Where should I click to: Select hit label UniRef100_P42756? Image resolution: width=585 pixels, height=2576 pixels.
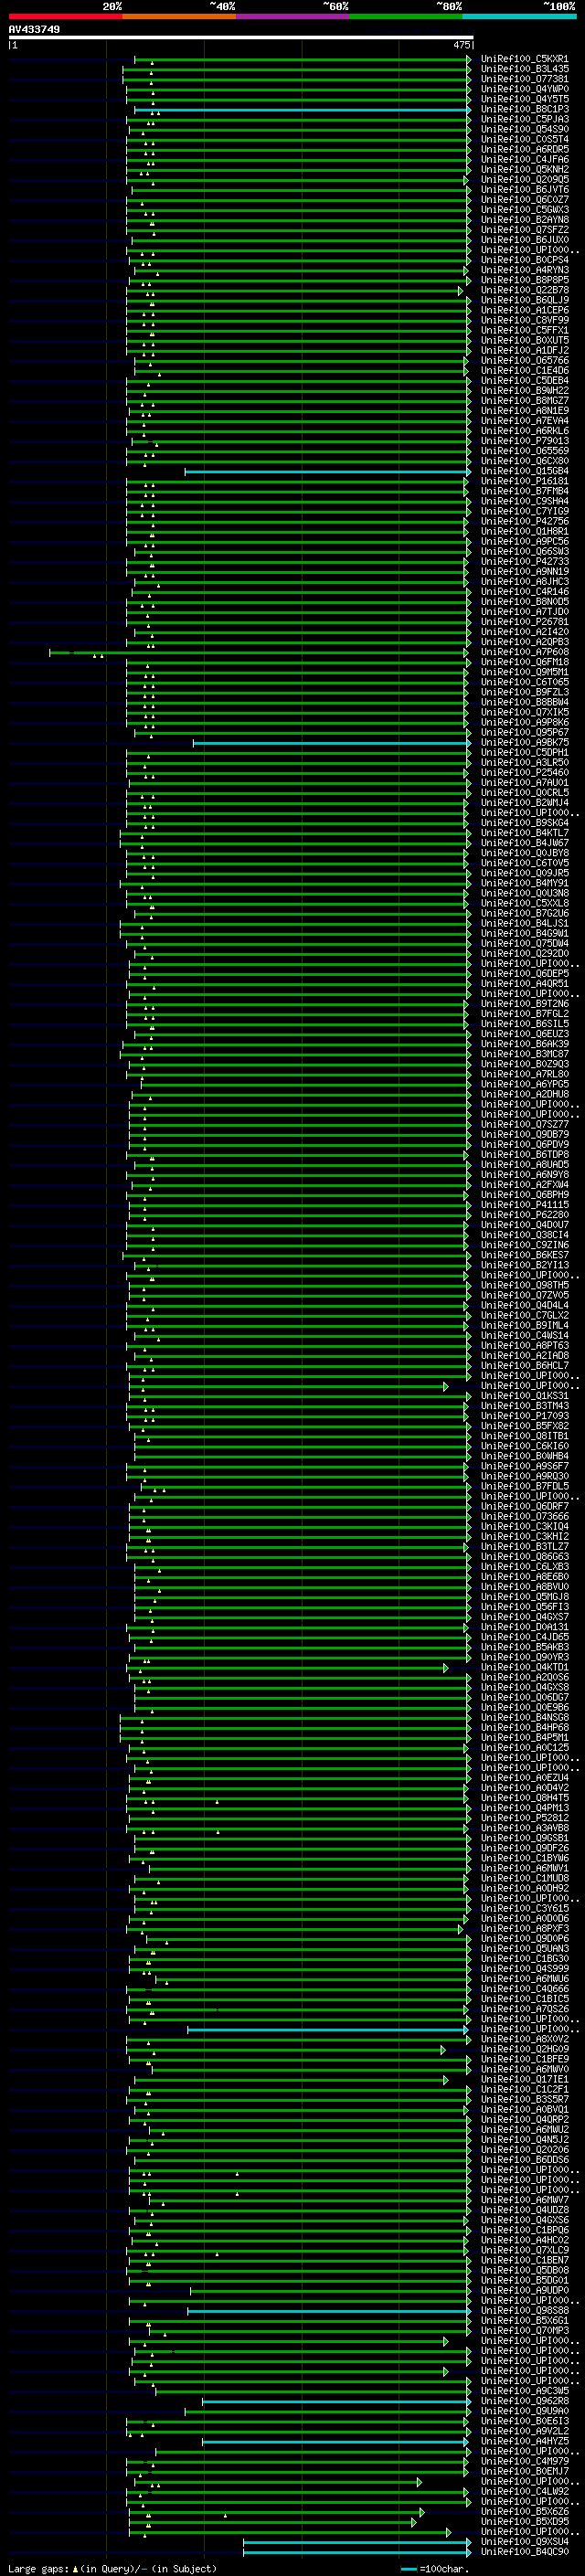click(x=524, y=521)
